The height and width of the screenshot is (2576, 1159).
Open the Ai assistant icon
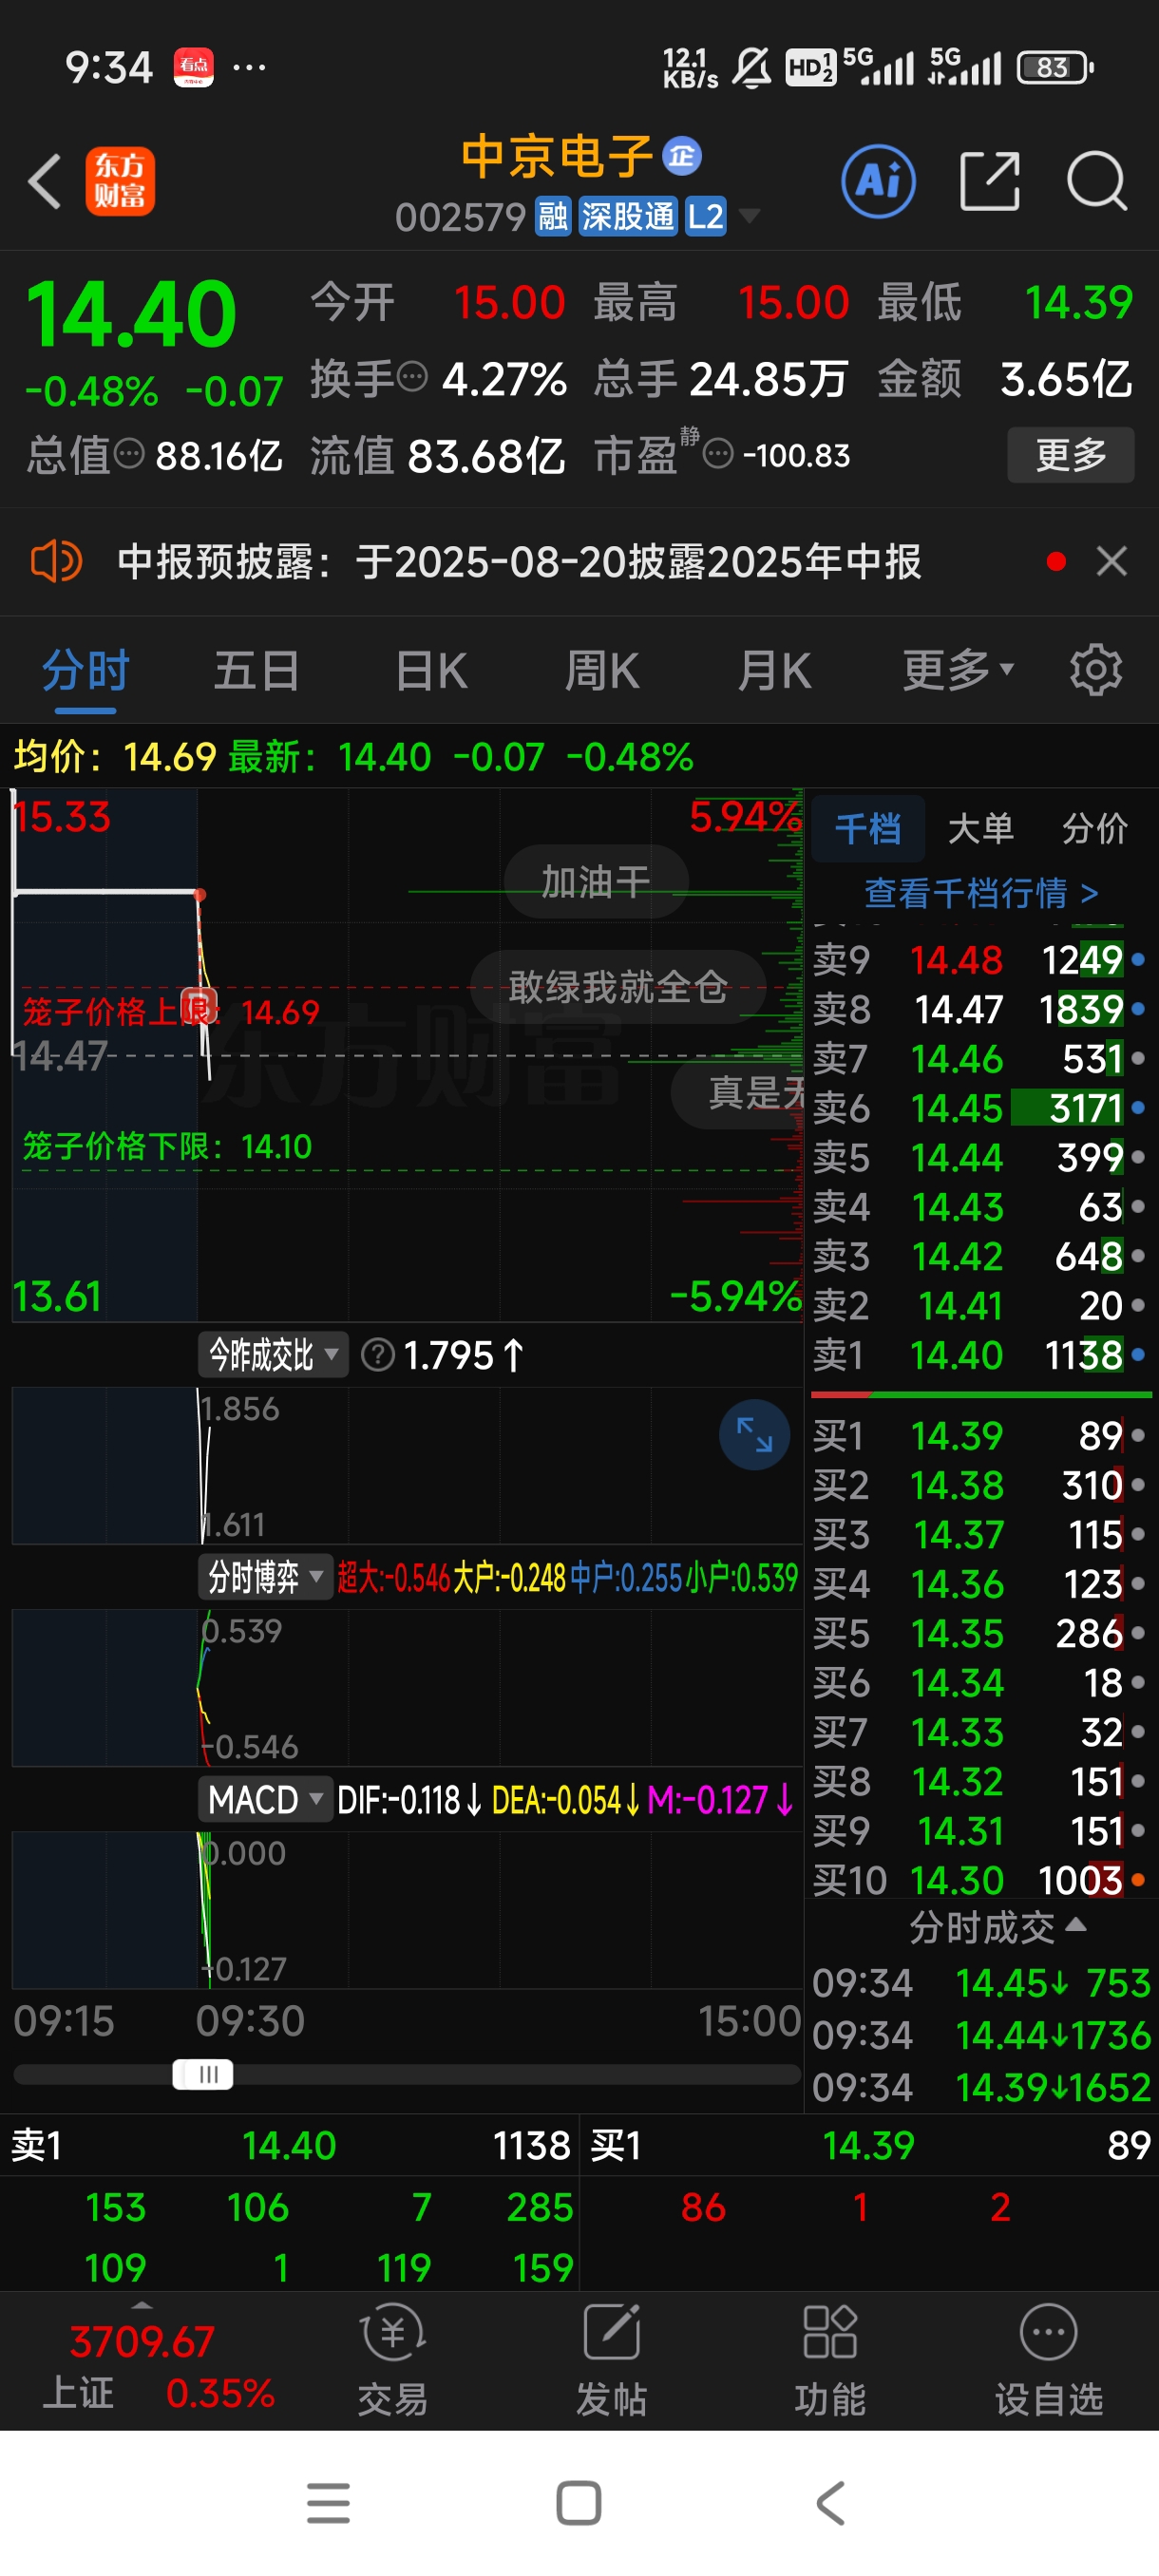click(x=878, y=182)
